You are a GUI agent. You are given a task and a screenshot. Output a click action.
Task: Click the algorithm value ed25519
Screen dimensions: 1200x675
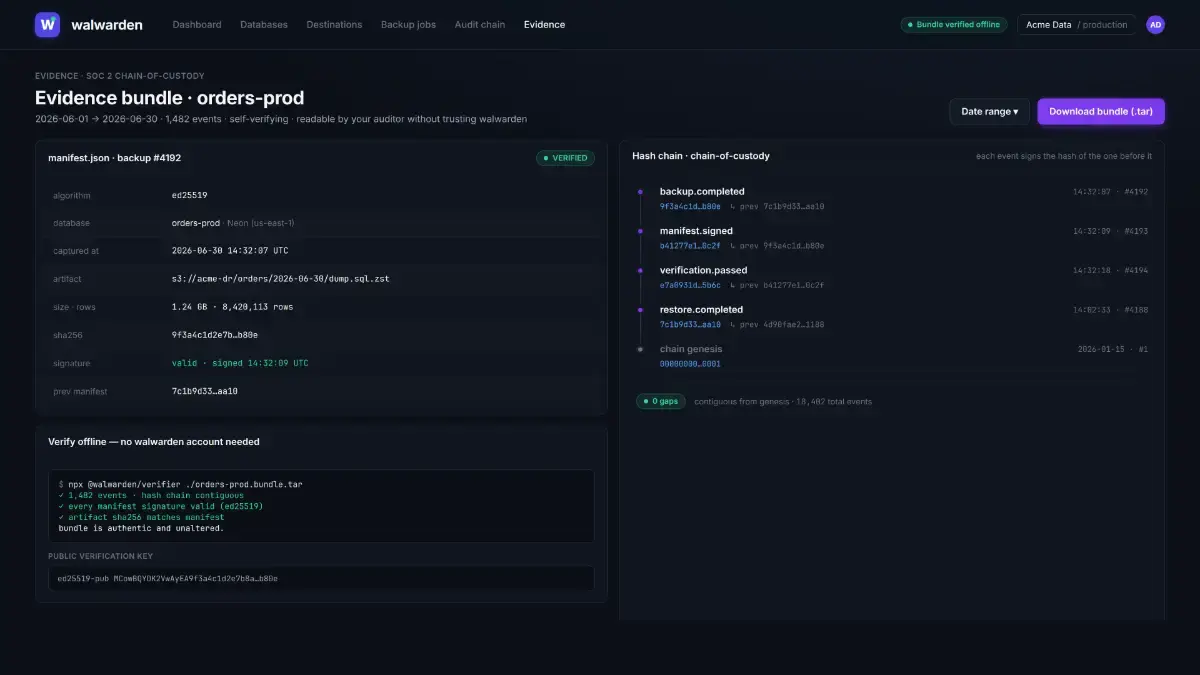[190, 195]
